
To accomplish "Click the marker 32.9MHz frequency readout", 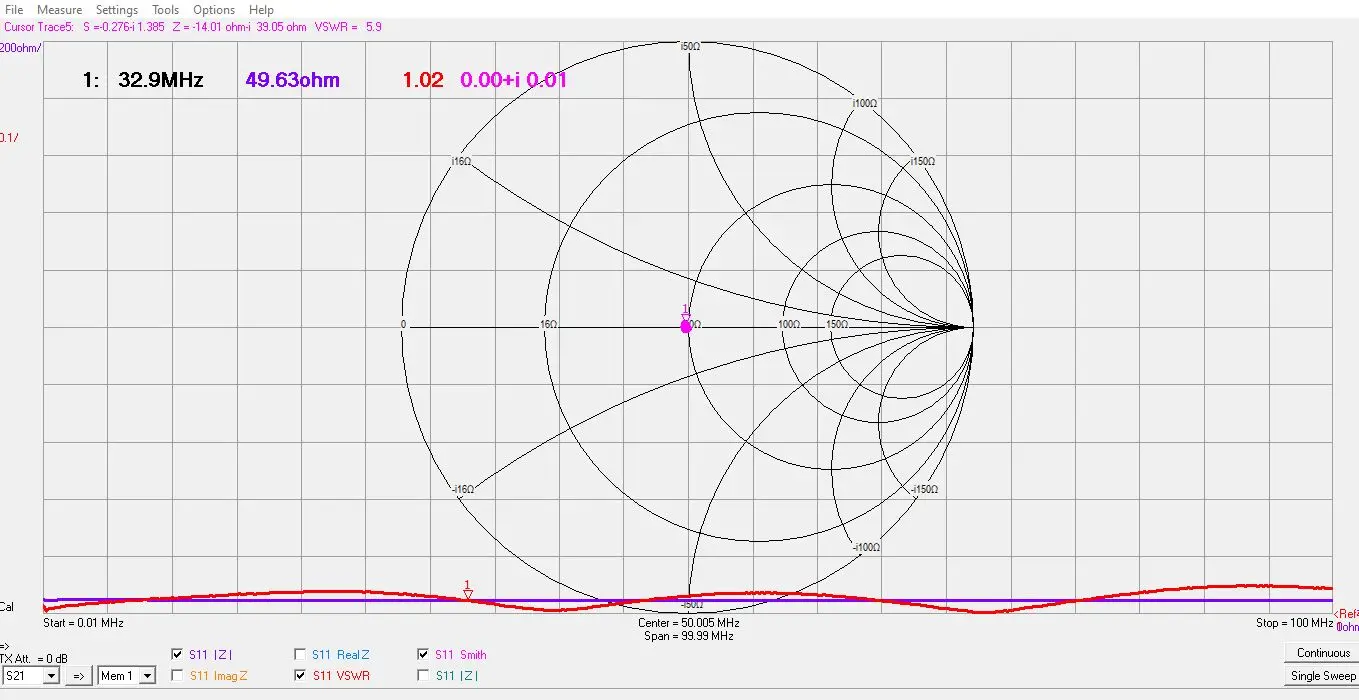I will point(160,80).
